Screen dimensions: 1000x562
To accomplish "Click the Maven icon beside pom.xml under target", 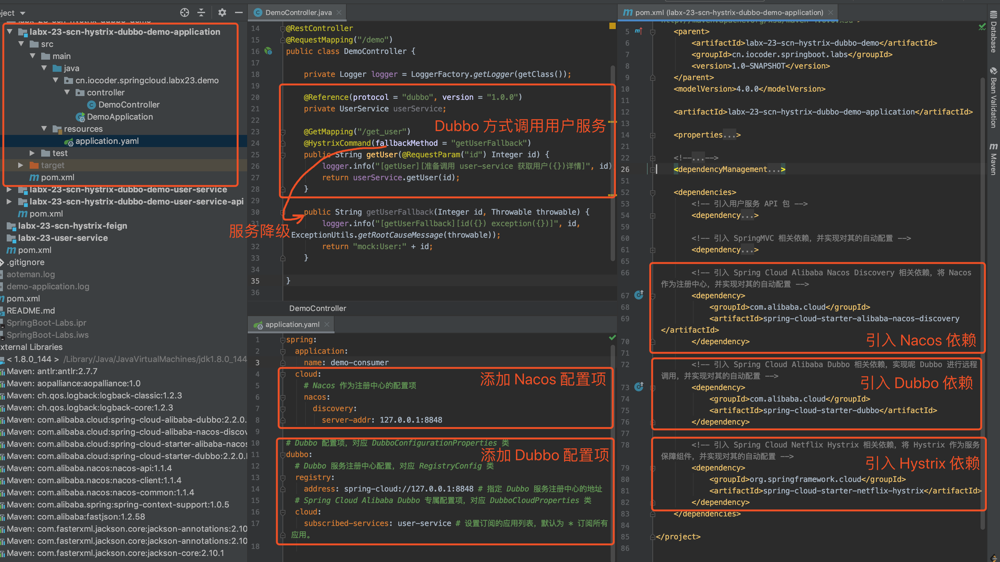I will [34, 177].
